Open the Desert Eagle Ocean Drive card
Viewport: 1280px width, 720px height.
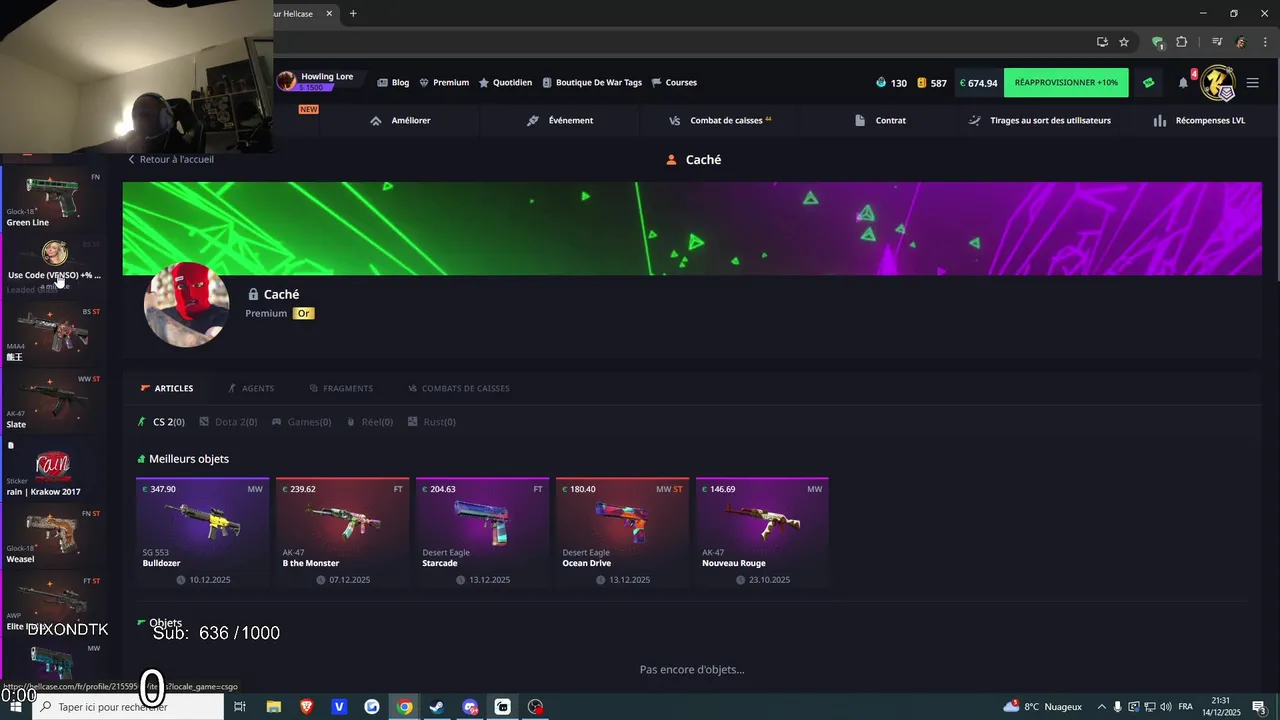pyautogui.click(x=622, y=533)
